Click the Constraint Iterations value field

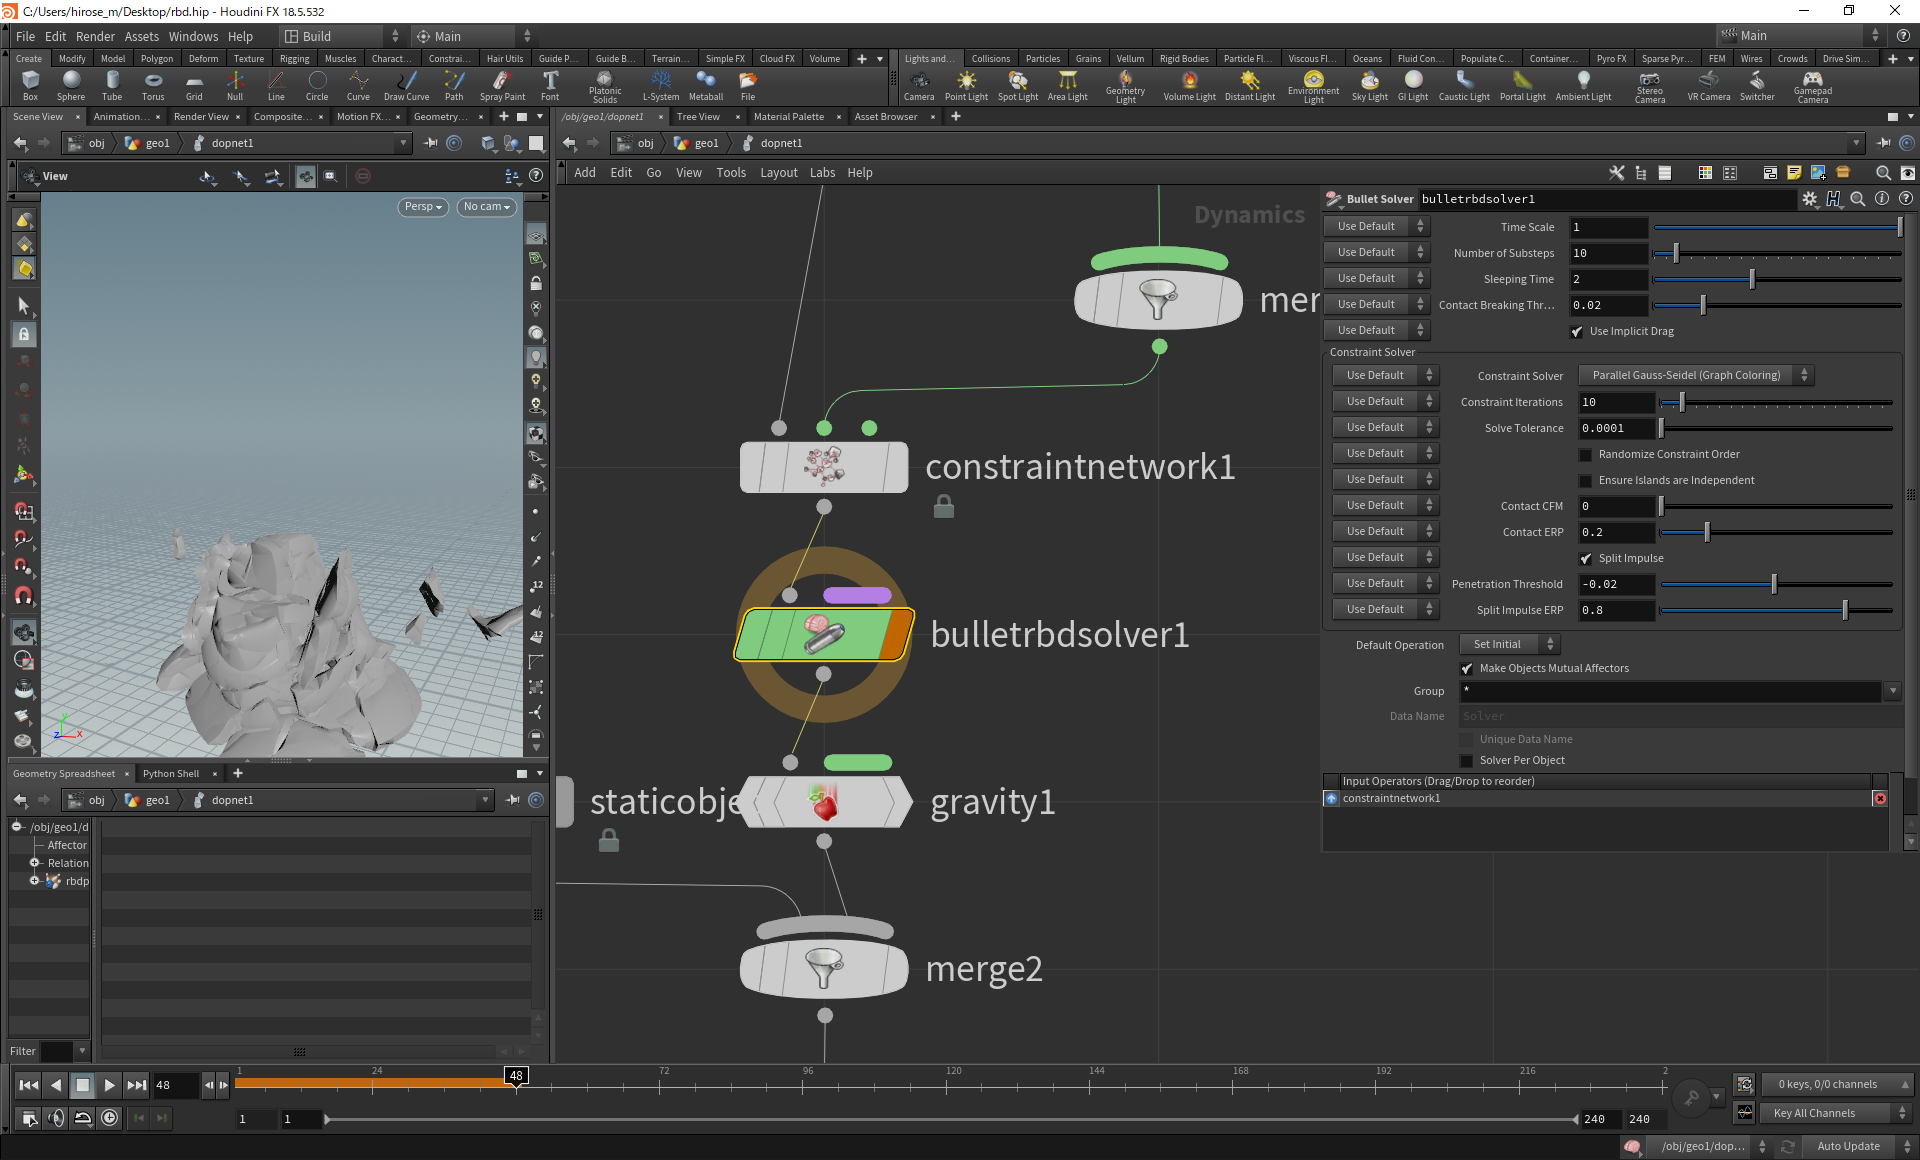(1615, 403)
